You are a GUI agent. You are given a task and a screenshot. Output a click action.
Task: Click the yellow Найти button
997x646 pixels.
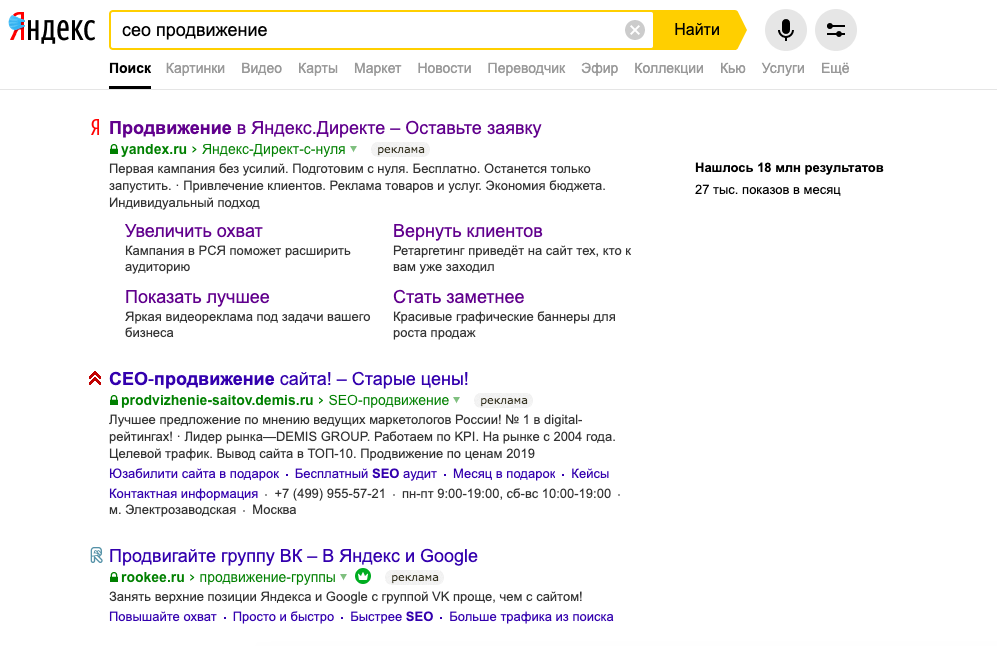tap(698, 30)
